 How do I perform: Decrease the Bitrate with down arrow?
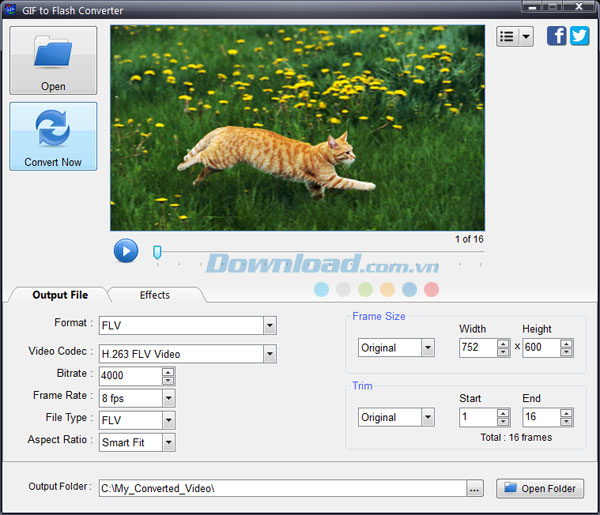168,380
